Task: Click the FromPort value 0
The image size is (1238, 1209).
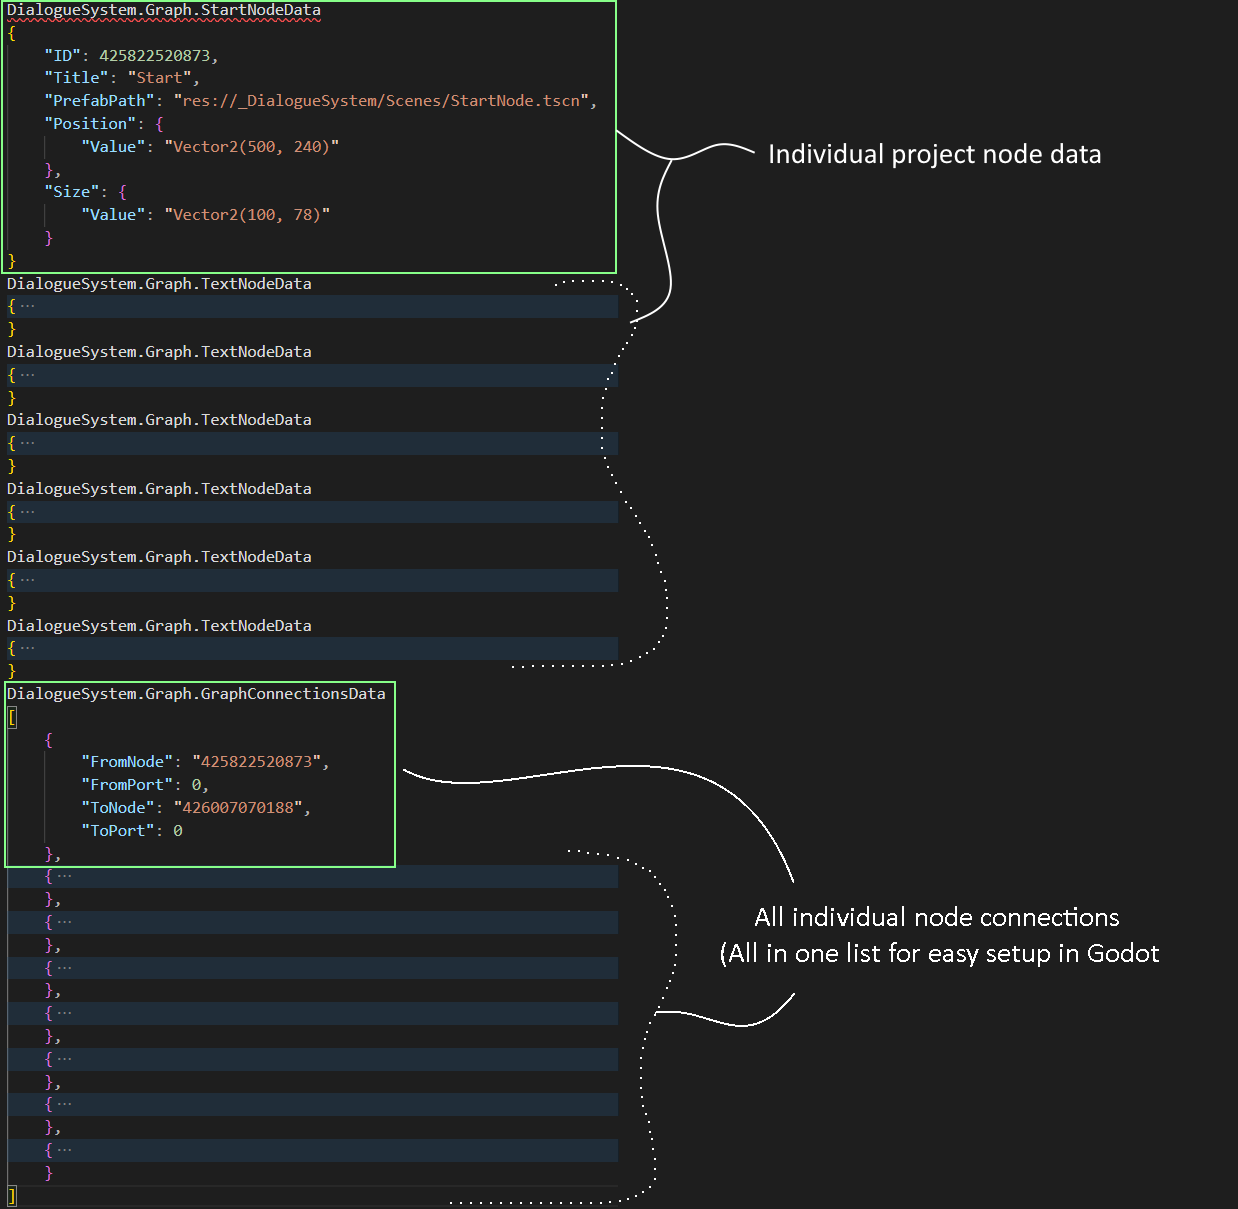Action: 196,784
